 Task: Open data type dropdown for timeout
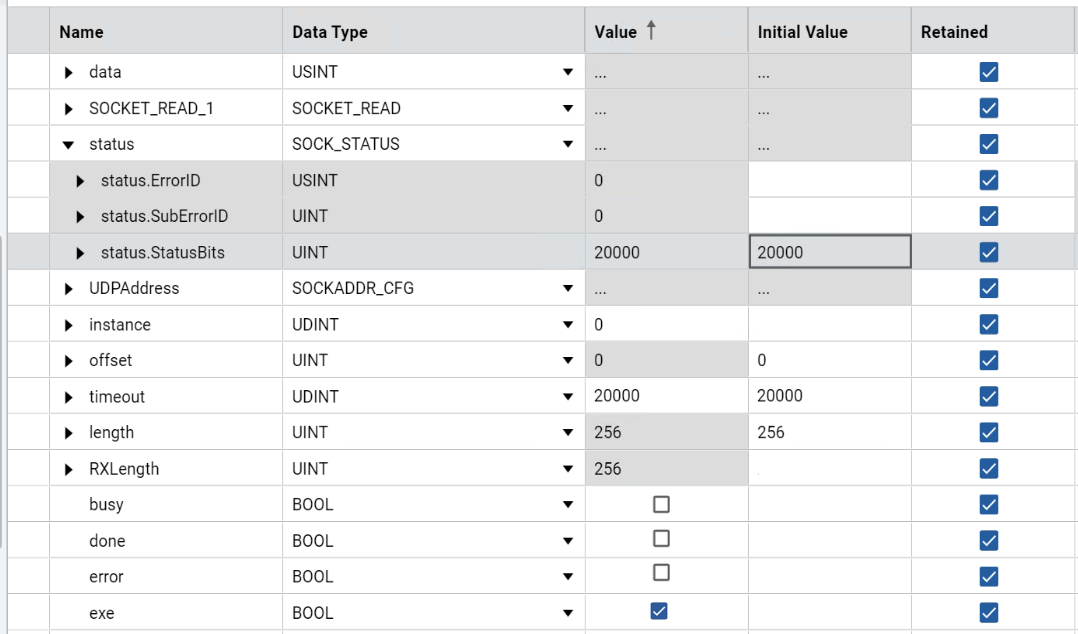pyautogui.click(x=568, y=397)
